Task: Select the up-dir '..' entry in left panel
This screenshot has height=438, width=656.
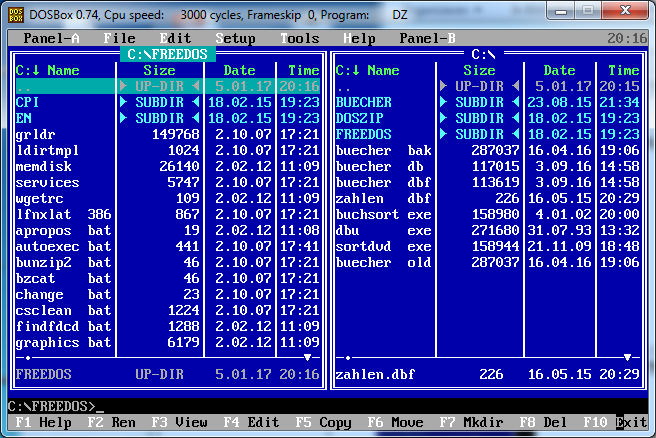Action: [x=168, y=86]
